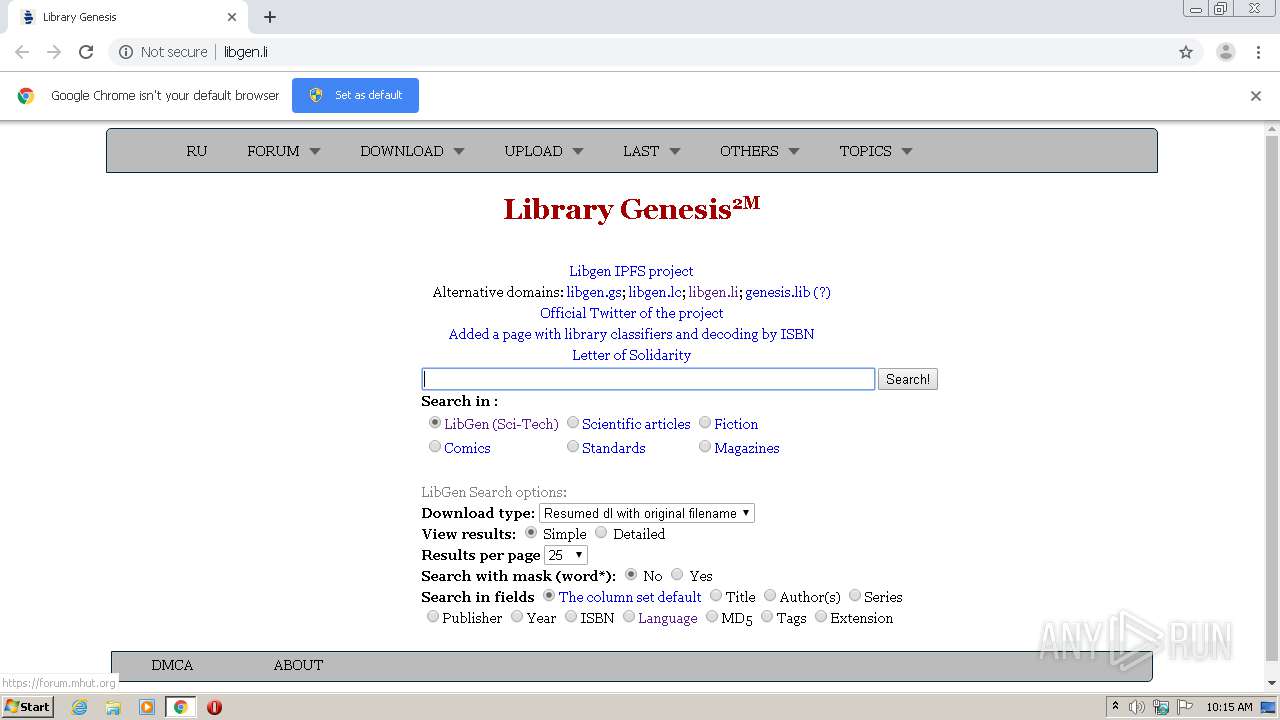The height and width of the screenshot is (720, 1280).
Task: Focus the book search input field
Action: [x=648, y=379]
